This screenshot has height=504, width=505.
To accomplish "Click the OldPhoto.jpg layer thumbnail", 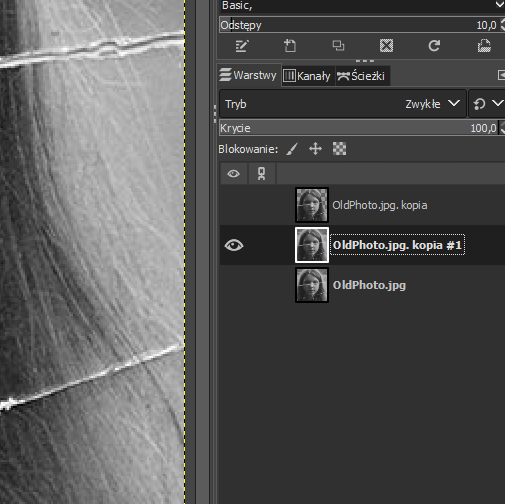I will pos(312,285).
